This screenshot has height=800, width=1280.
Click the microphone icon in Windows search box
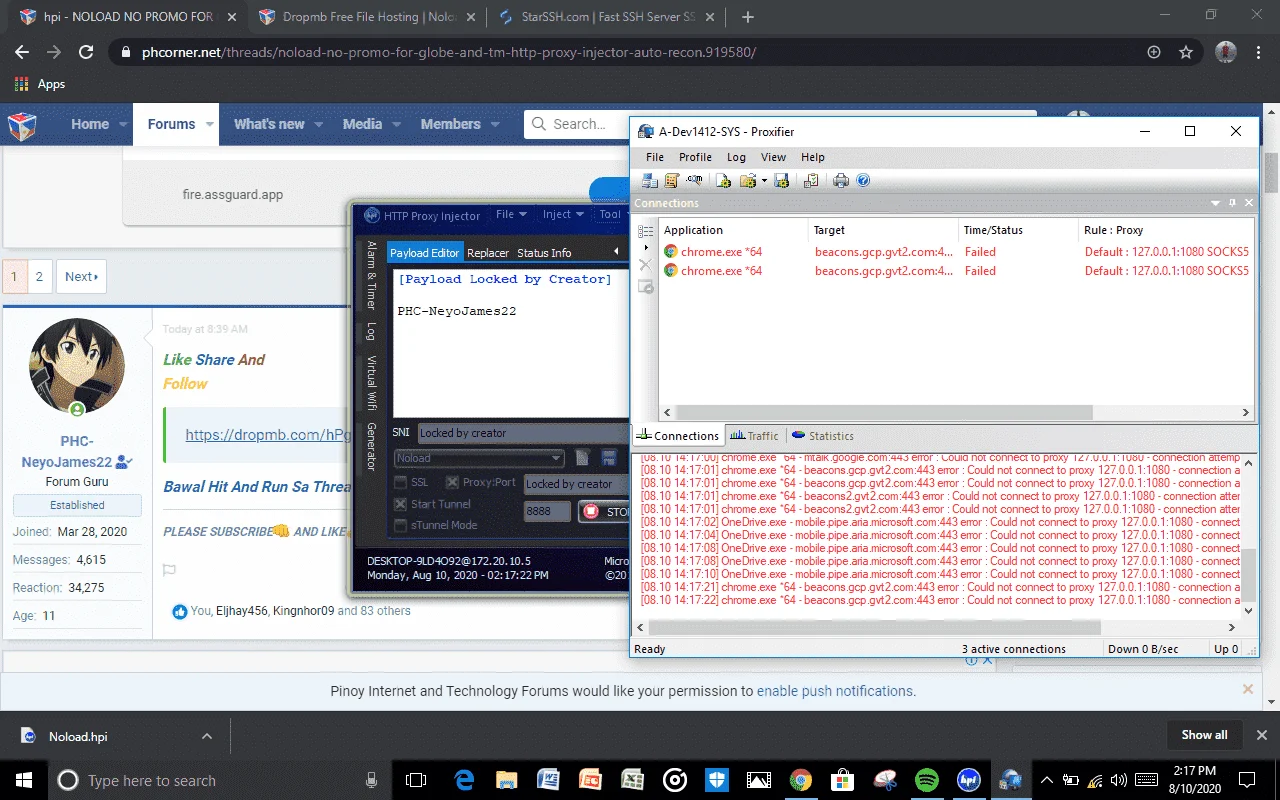(372, 780)
